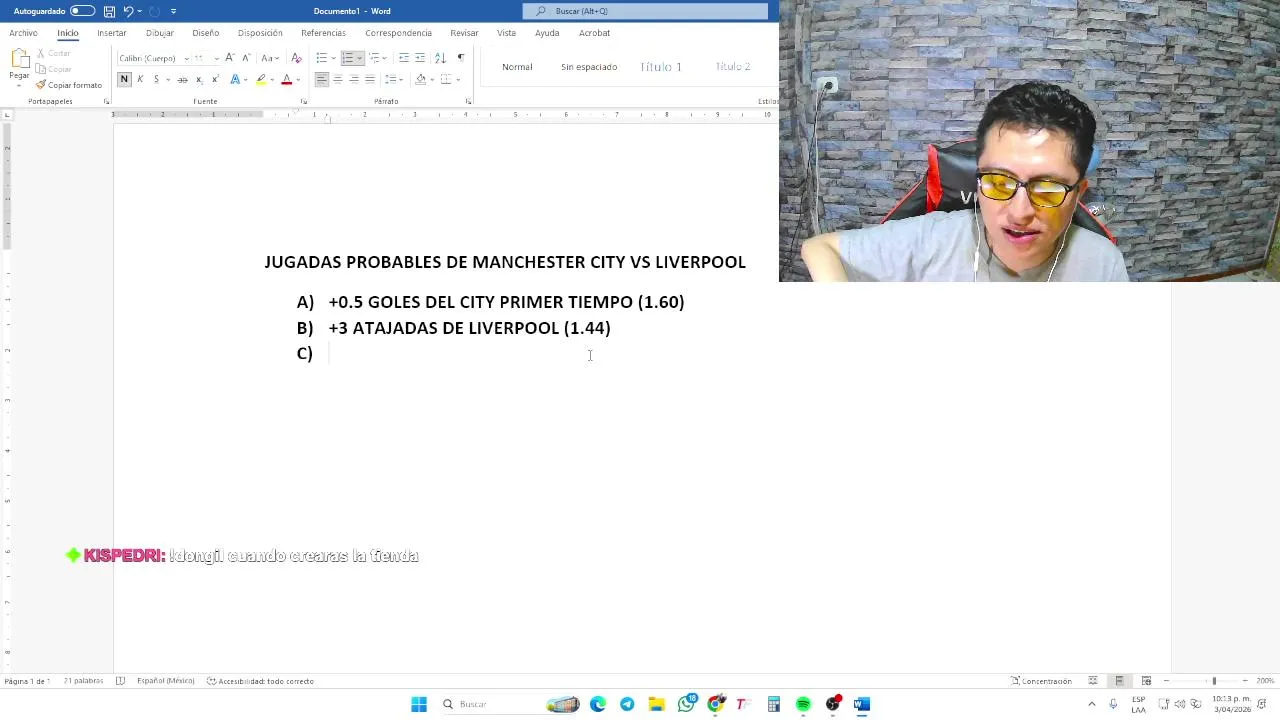This screenshot has height=720, width=1280.
Task: Open the Acrobat tab
Action: [594, 33]
